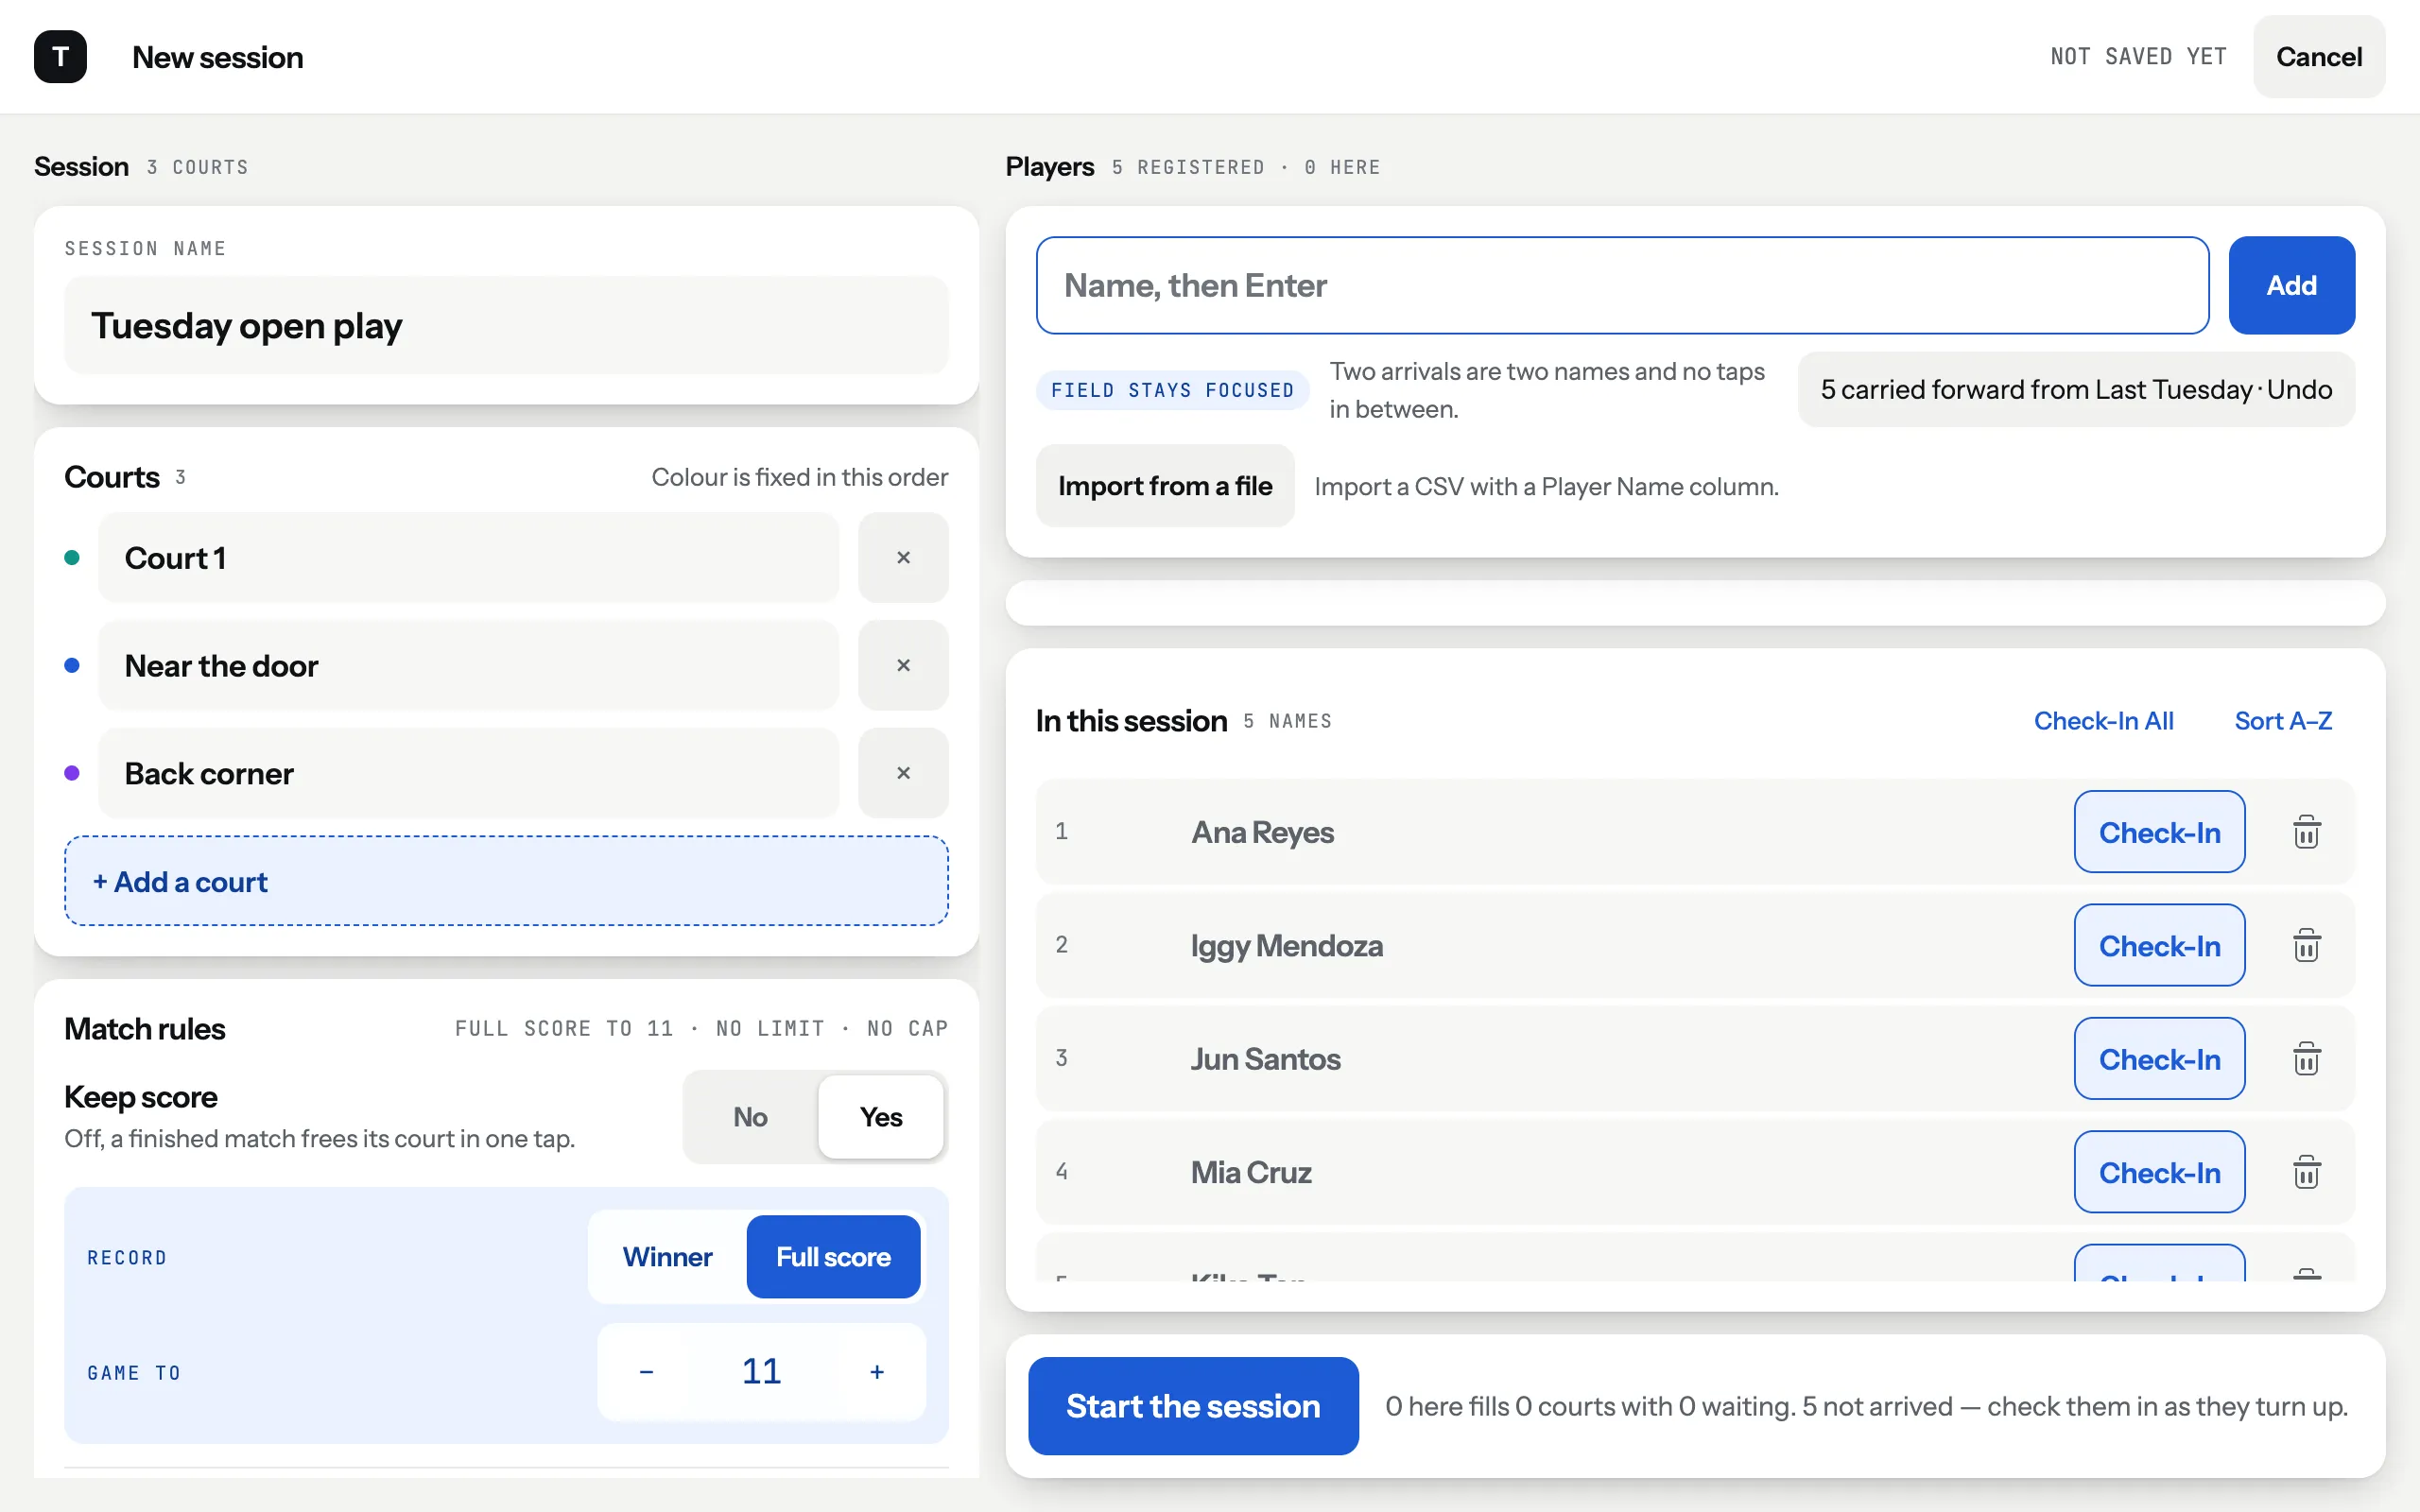The width and height of the screenshot is (2420, 1512).
Task: Click the blue colour dot for Near the door
Action: (72, 665)
